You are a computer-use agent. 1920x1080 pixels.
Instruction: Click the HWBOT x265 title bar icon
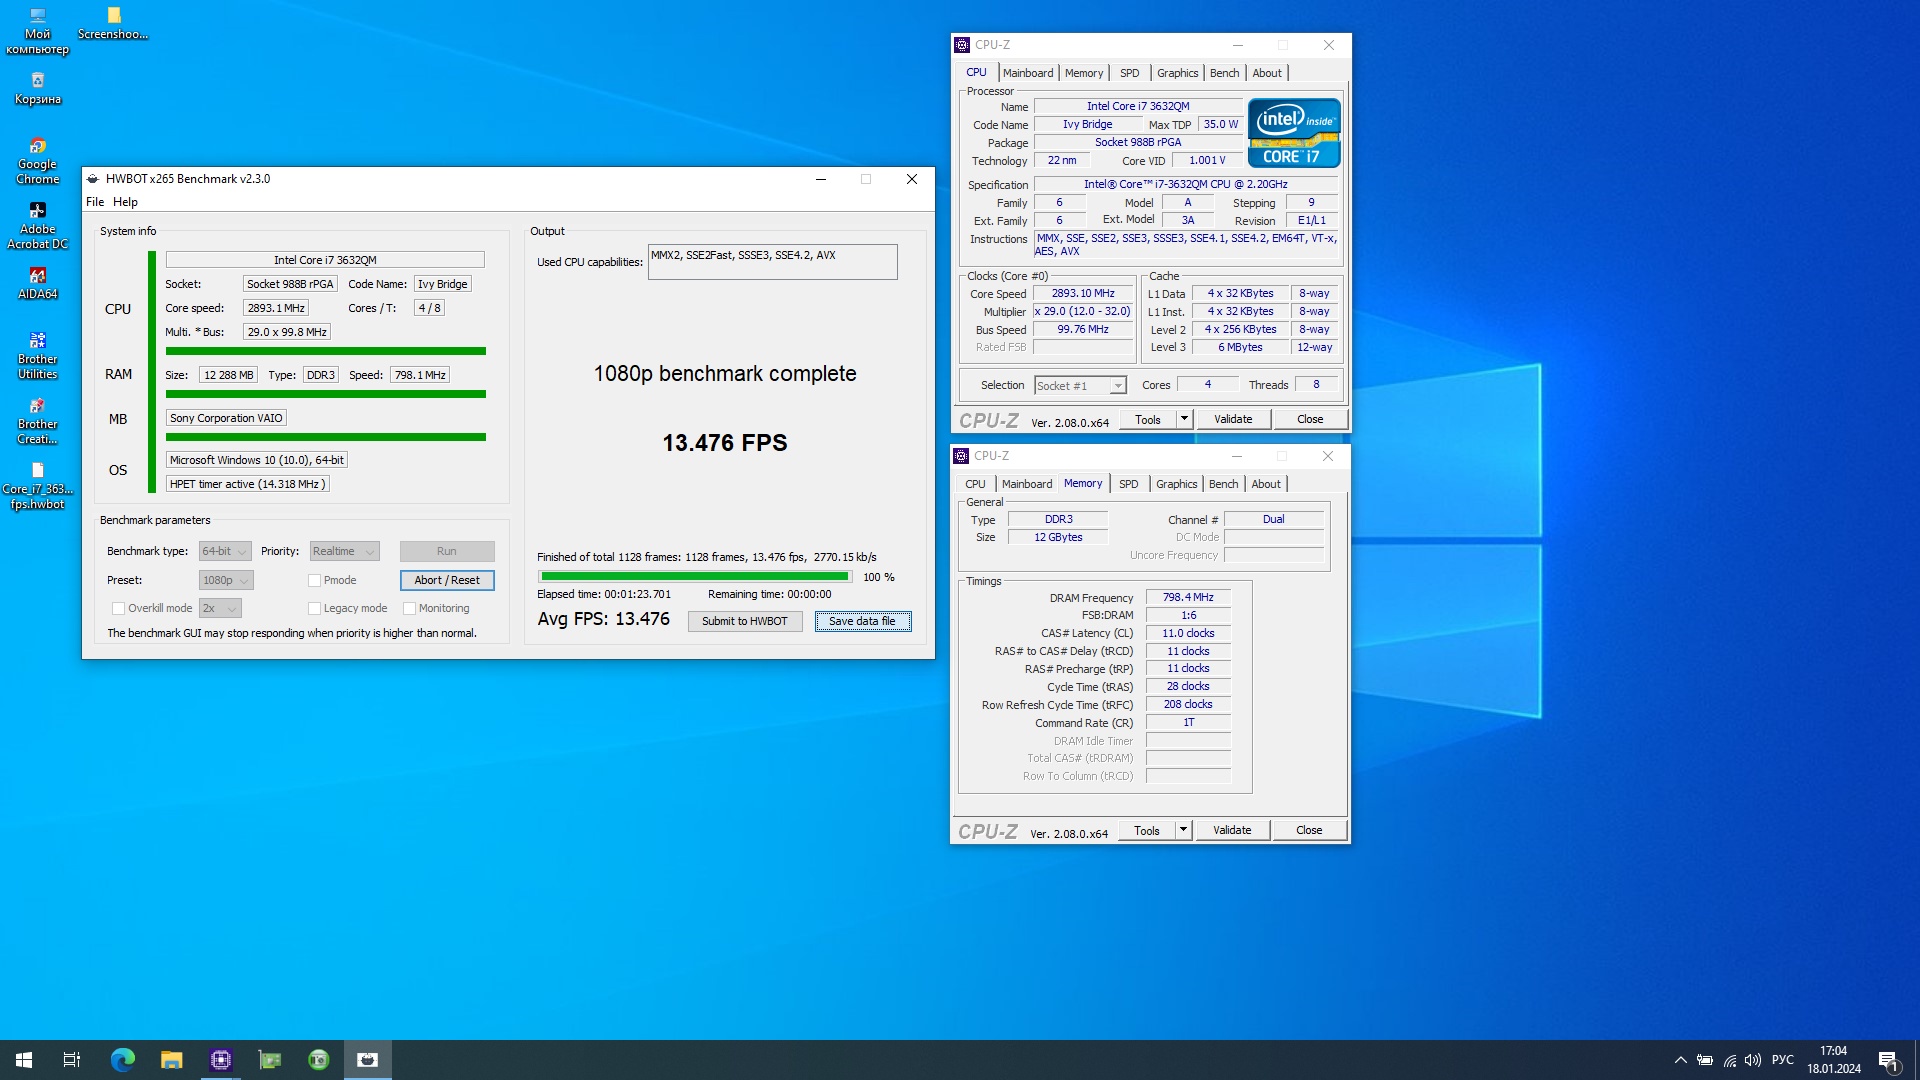pos(93,179)
